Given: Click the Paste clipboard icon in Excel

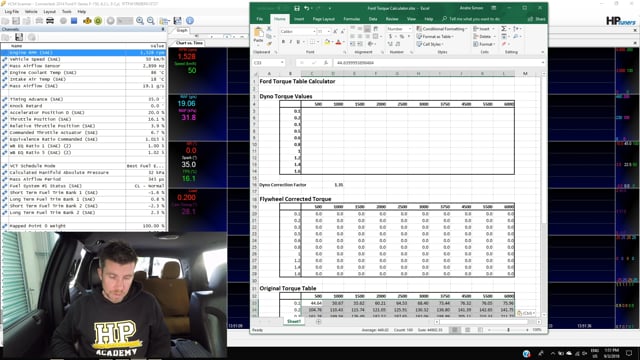Looking at the screenshot, I should (x=258, y=32).
